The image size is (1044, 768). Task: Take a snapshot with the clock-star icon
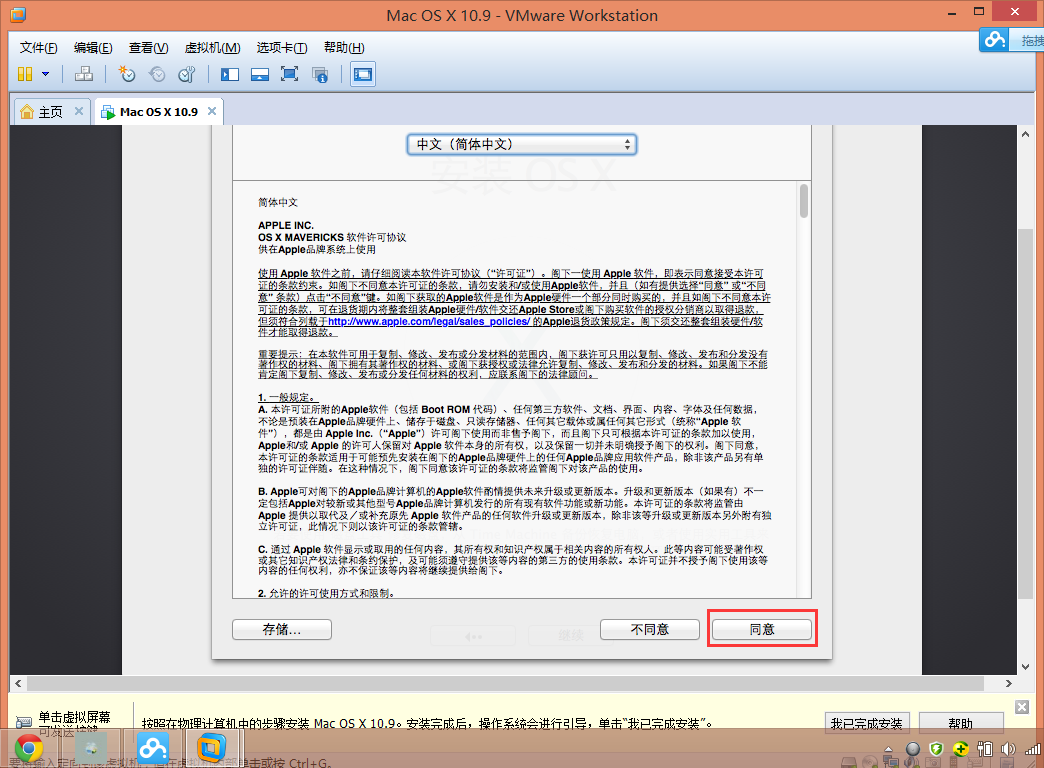tap(127, 74)
